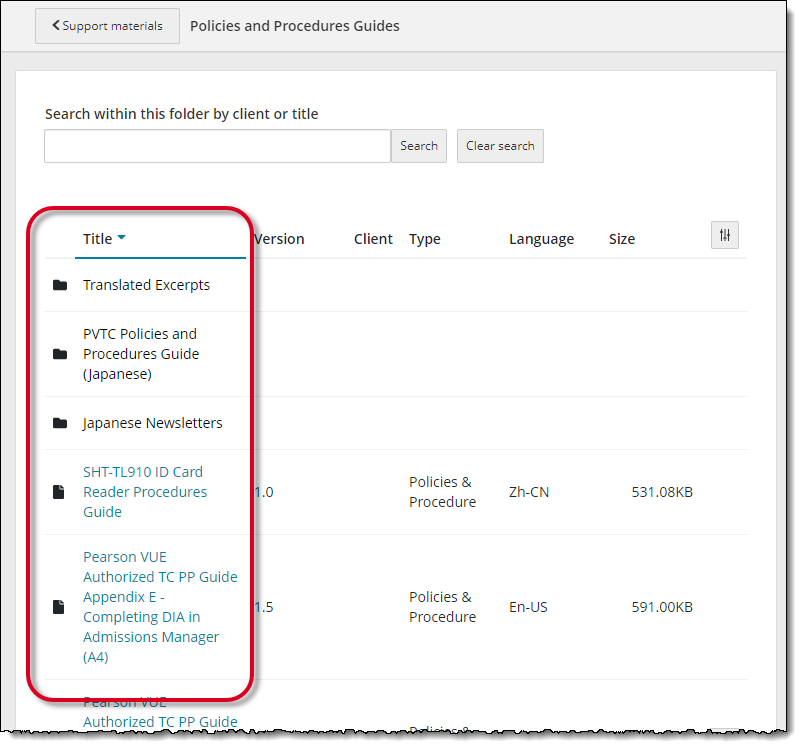802x751 pixels.
Task: Sort by the Version column header
Action: (279, 239)
